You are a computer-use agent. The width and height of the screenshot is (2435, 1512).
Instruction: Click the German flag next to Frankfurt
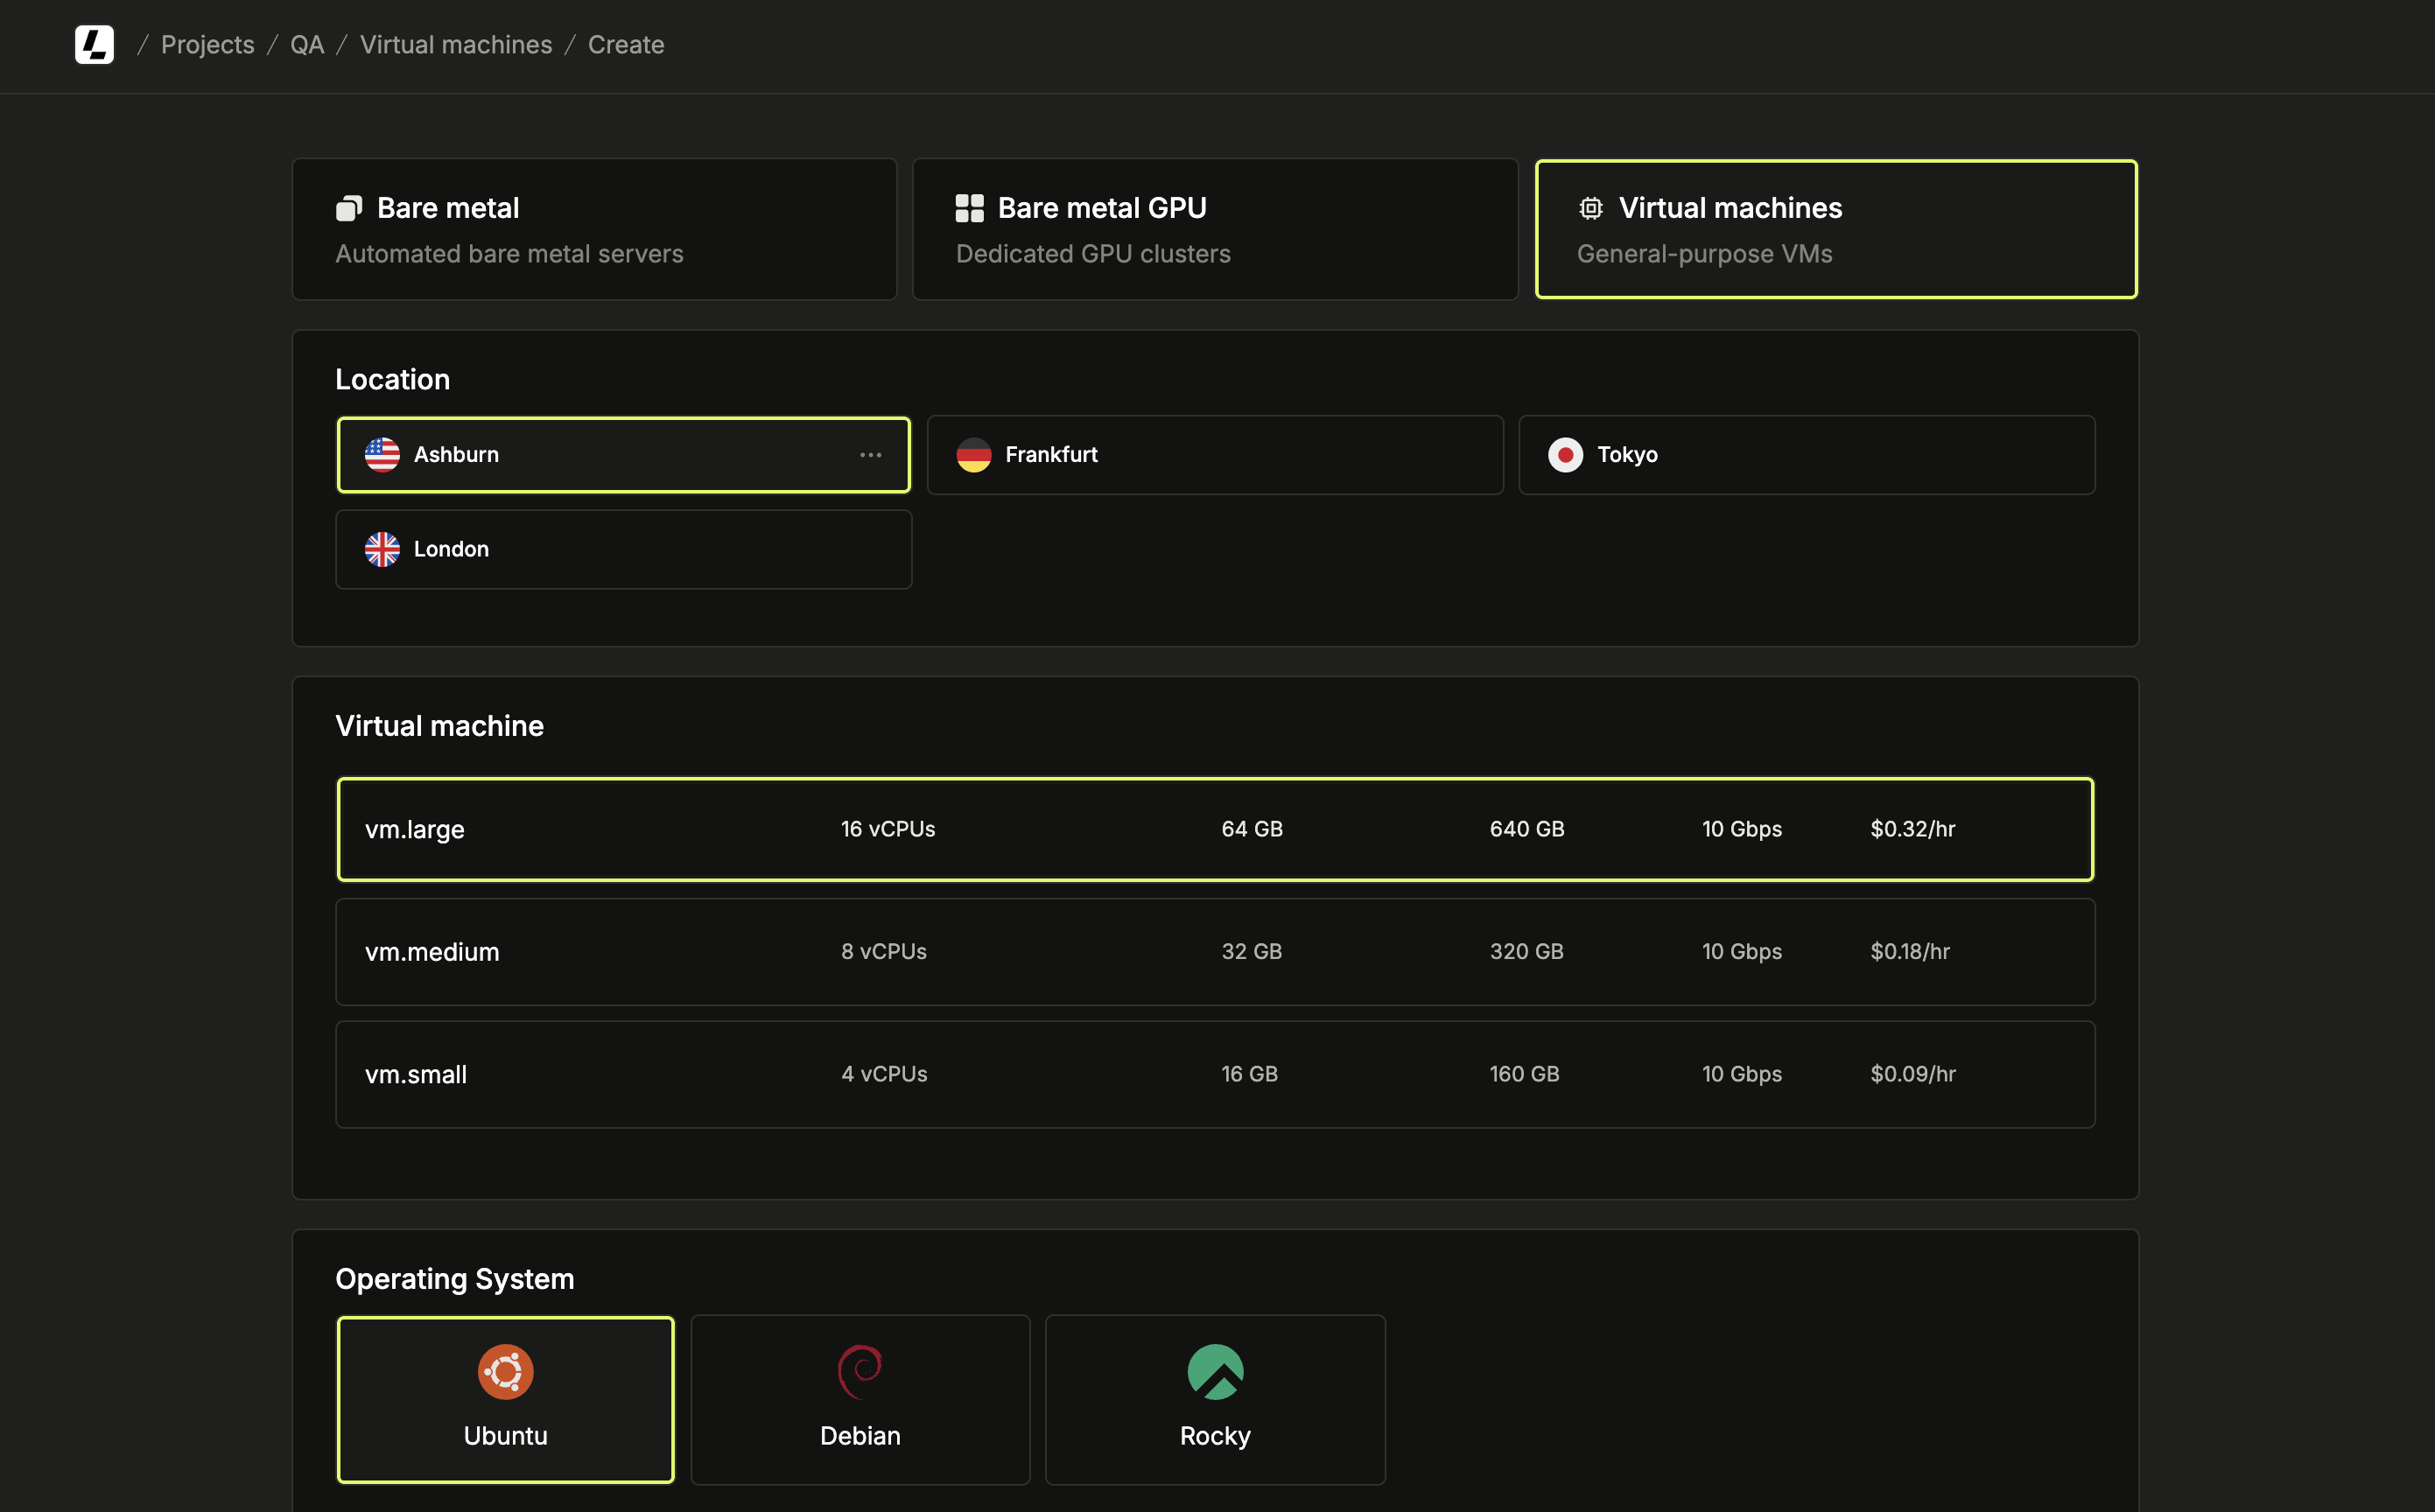click(x=973, y=455)
